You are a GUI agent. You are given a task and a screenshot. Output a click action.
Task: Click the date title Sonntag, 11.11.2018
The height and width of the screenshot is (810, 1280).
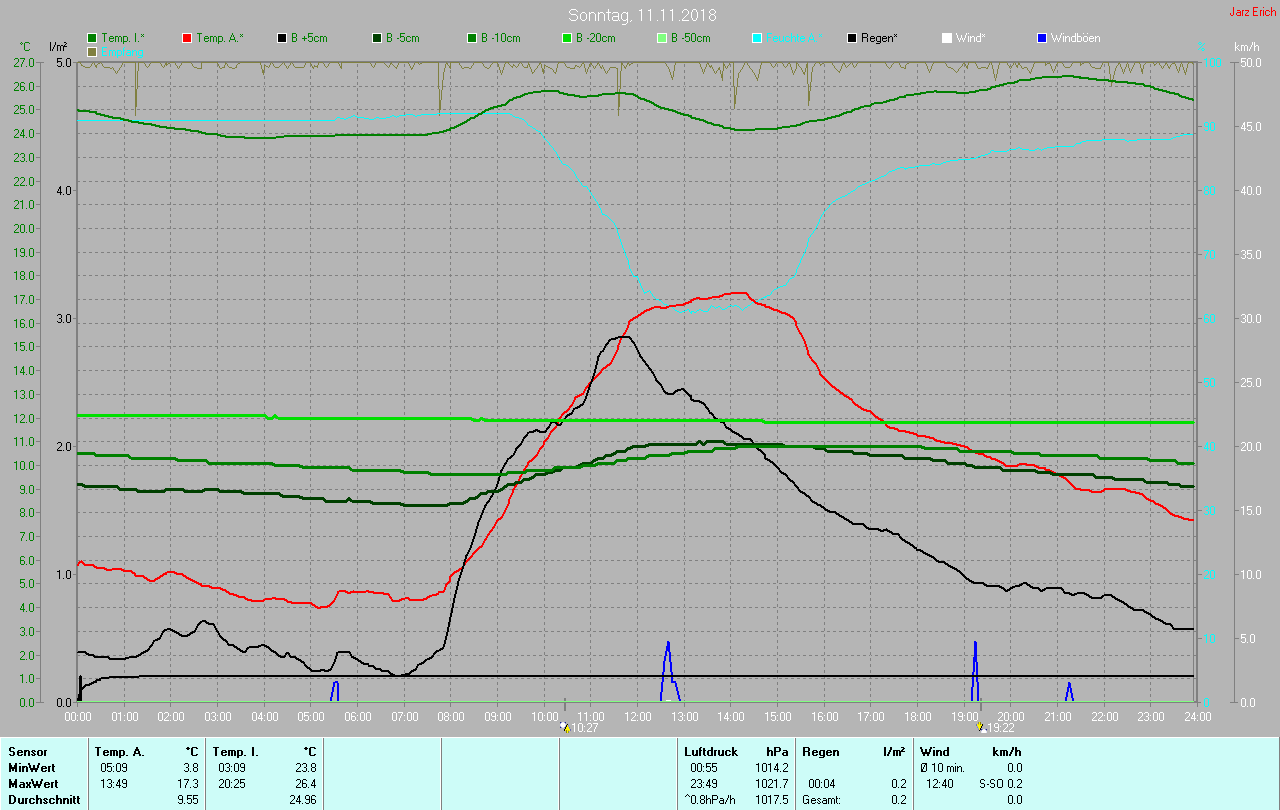click(x=642, y=15)
